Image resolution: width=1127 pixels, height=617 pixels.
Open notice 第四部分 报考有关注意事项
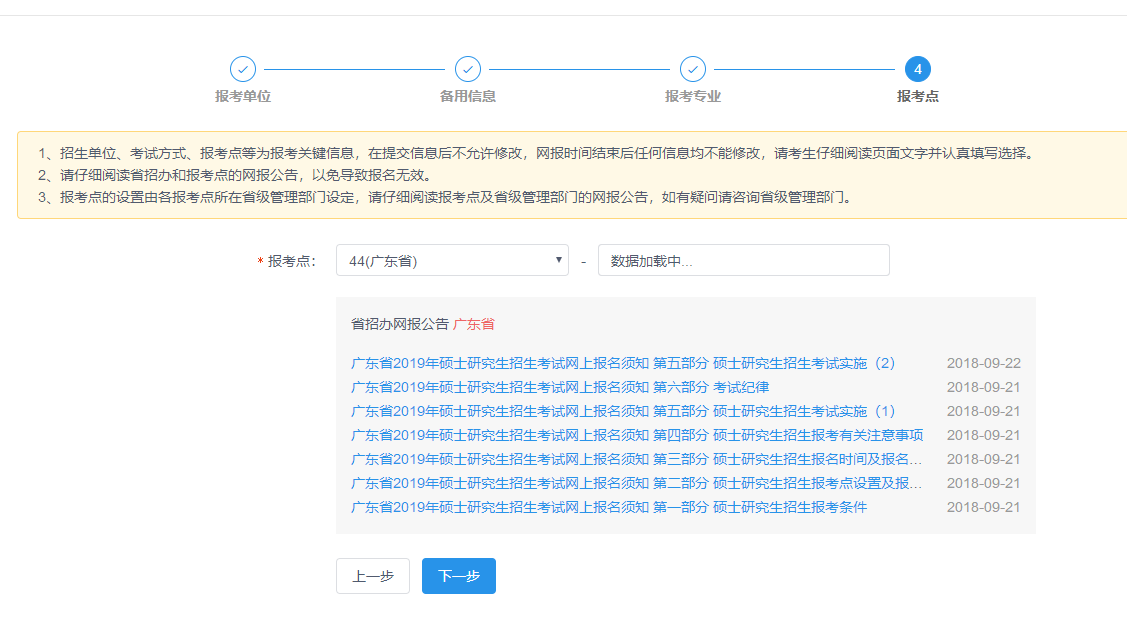click(x=637, y=435)
